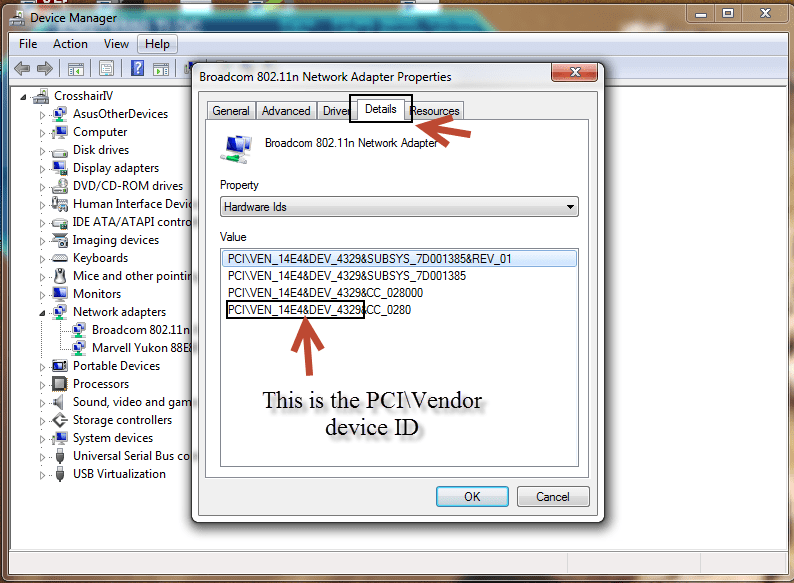Expand the Storage controllers node
Image resolution: width=794 pixels, height=583 pixels.
(43, 421)
